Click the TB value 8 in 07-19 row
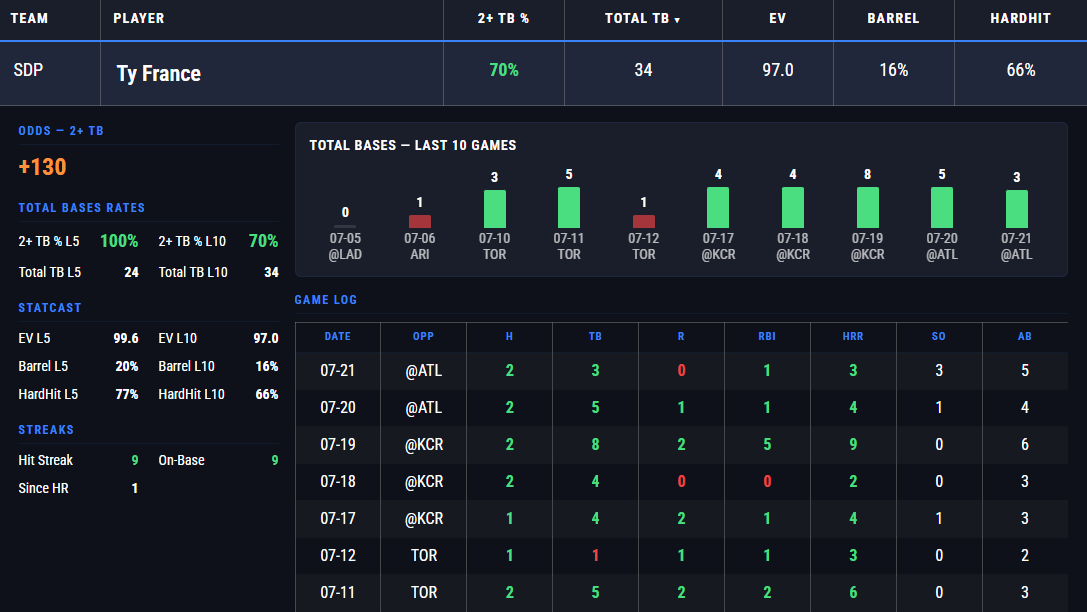 [595, 444]
